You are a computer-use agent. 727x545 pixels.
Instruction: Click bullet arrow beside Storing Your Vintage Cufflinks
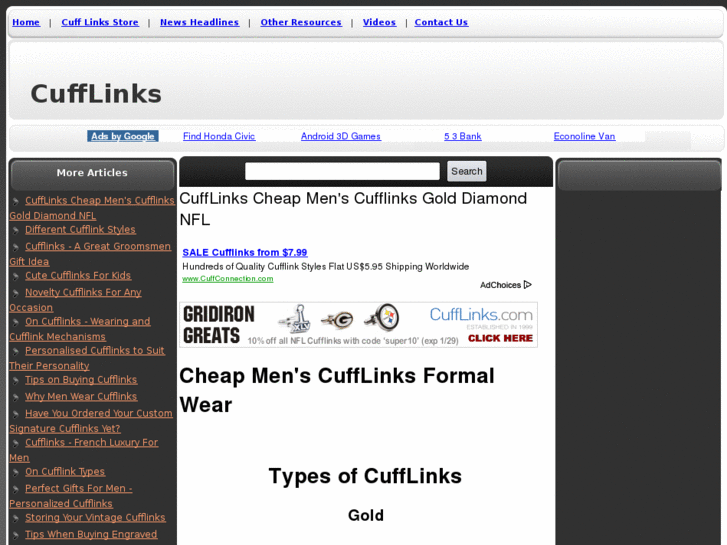(x=16, y=519)
